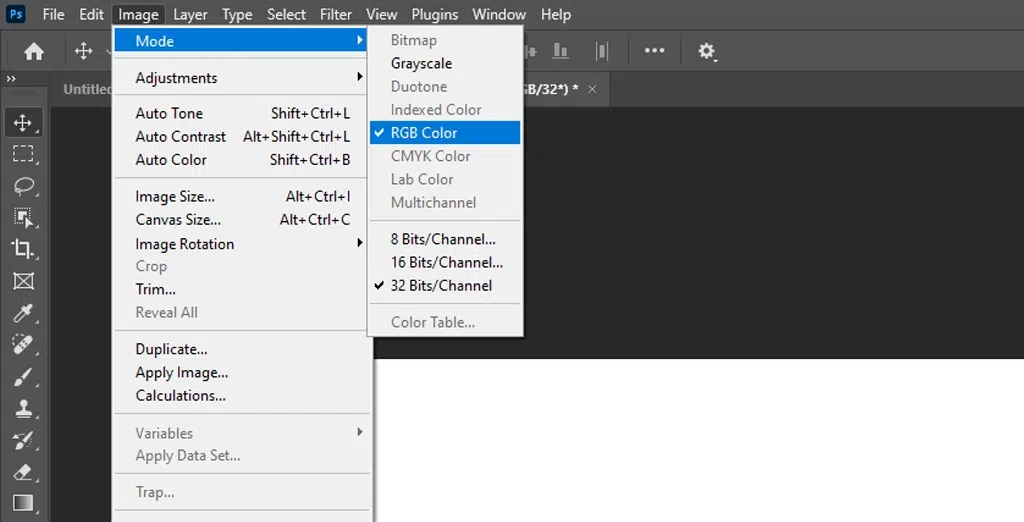Select the Rectangular Marquee tool
Screen dimensions: 1024x522
(24, 154)
